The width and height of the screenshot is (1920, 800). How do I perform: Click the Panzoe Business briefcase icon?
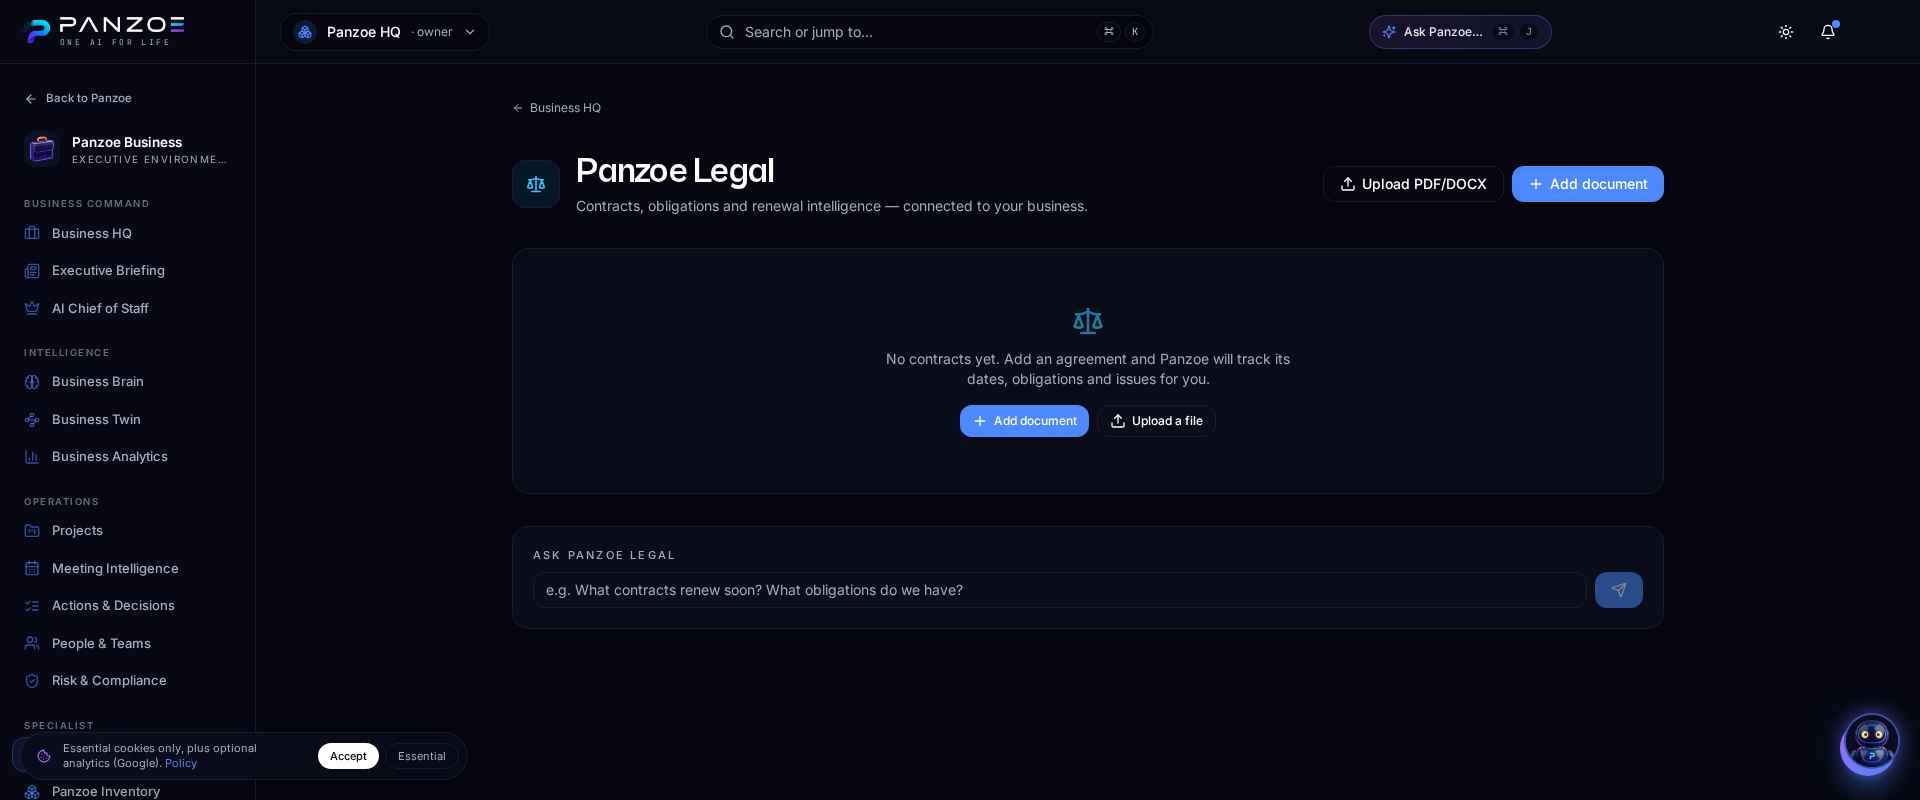(42, 149)
